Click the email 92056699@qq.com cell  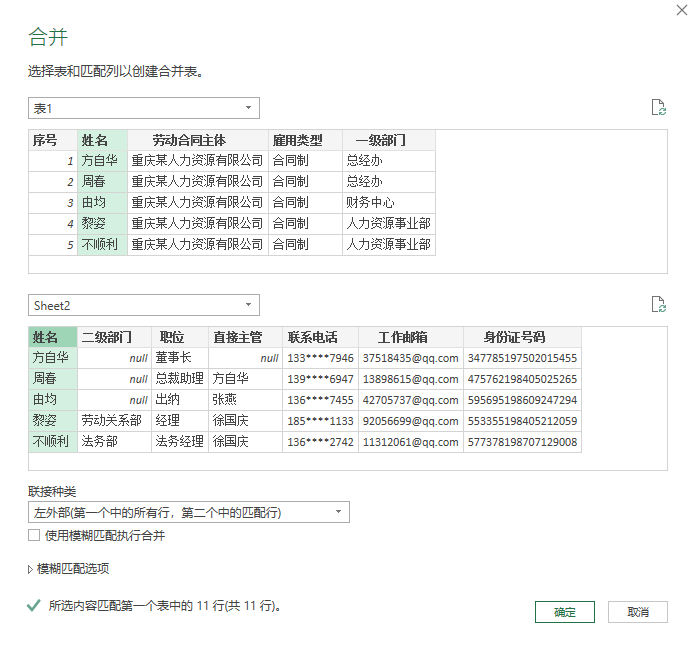coord(411,420)
